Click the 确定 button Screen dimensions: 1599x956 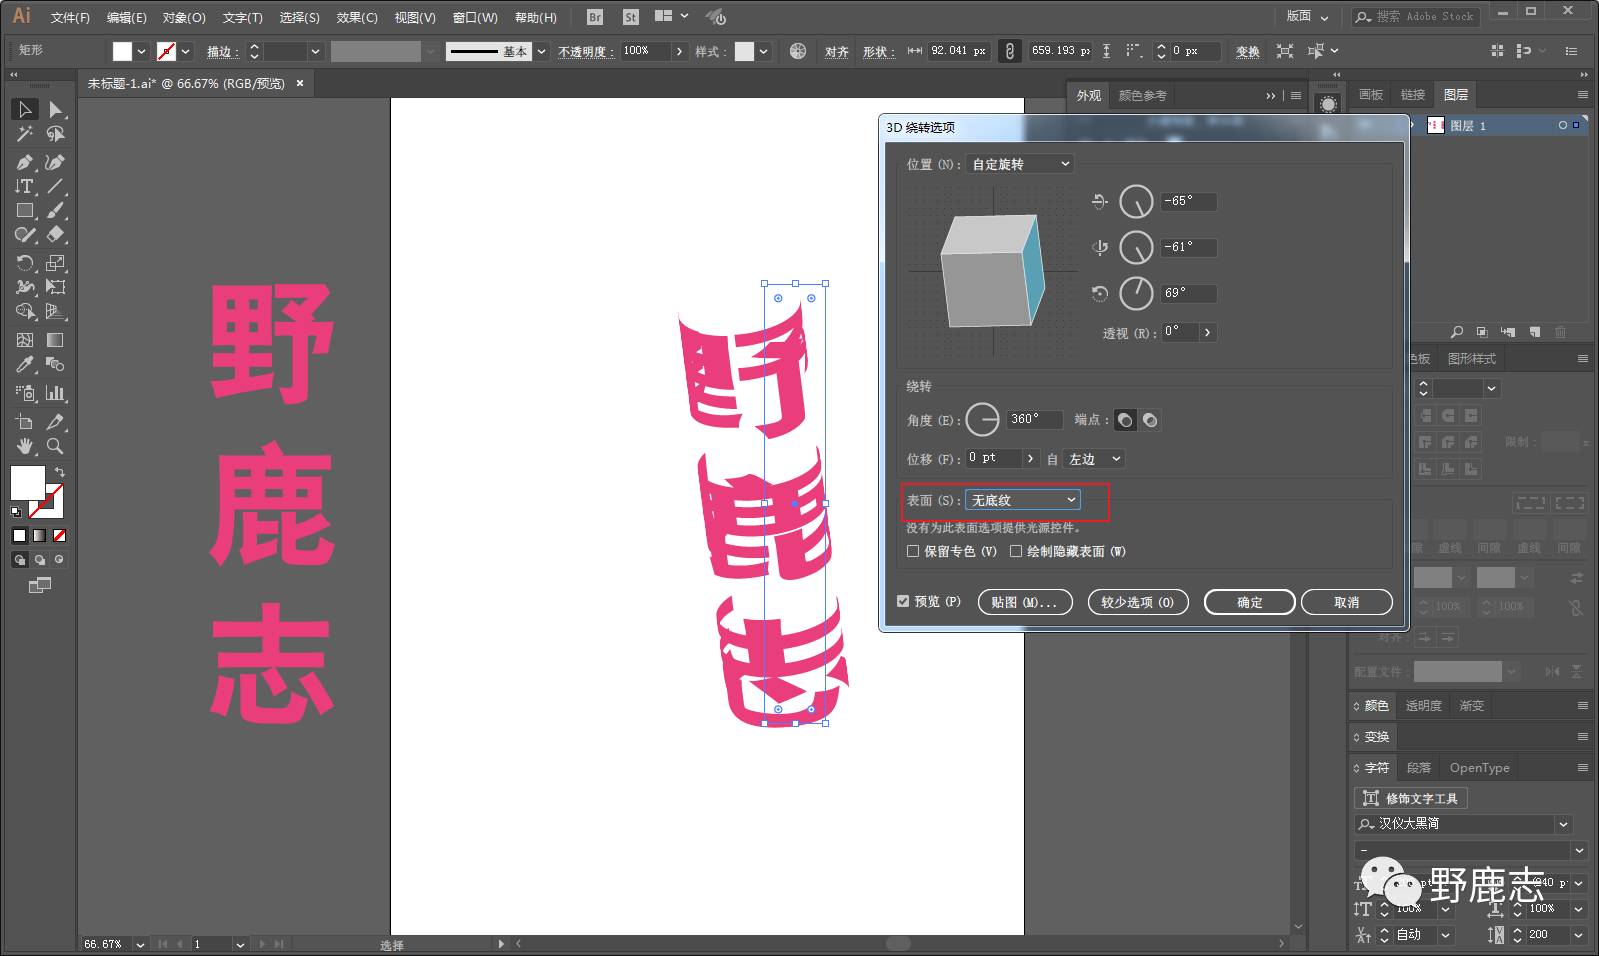1249,602
